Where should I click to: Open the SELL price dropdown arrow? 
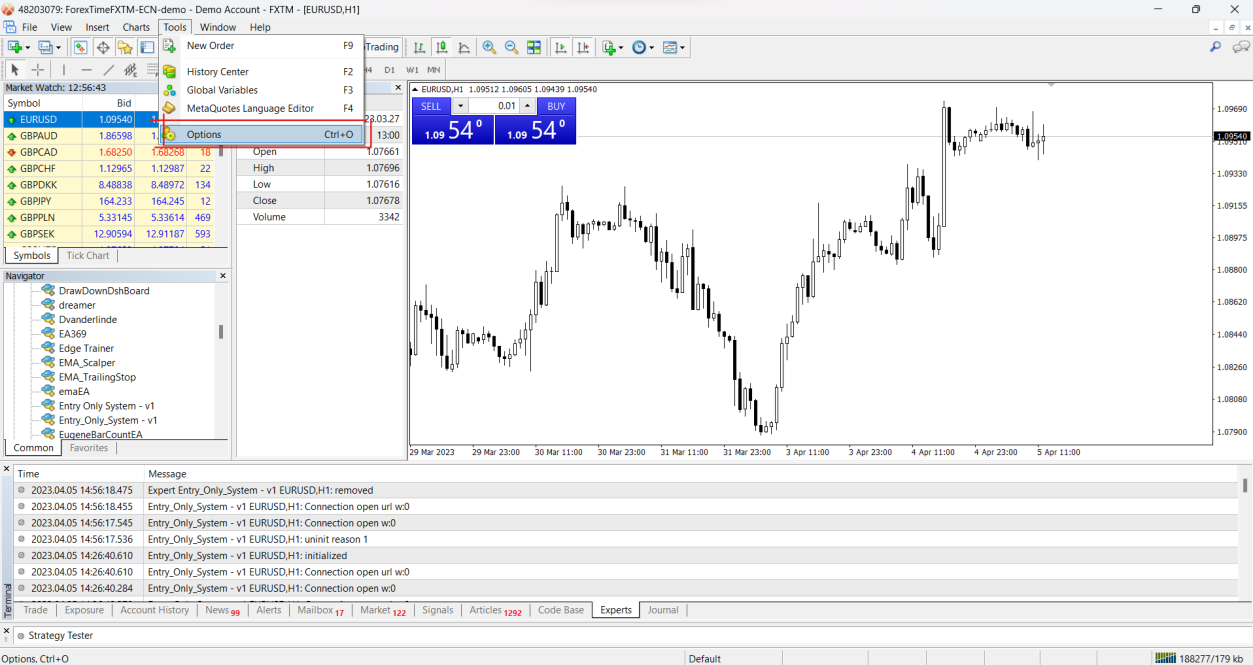coord(460,105)
